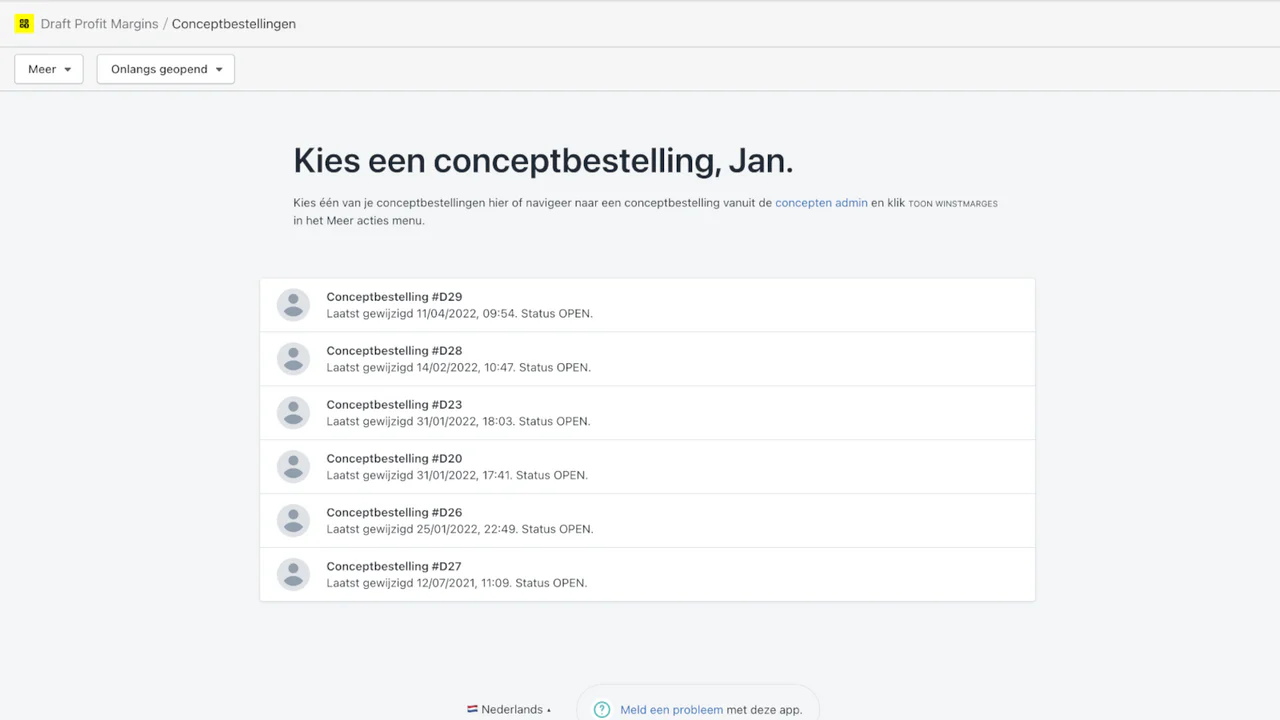Click text 'Laatst gewijzigd 31/01/2022, 18:03'
This screenshot has height=720, width=1280.
pos(420,422)
